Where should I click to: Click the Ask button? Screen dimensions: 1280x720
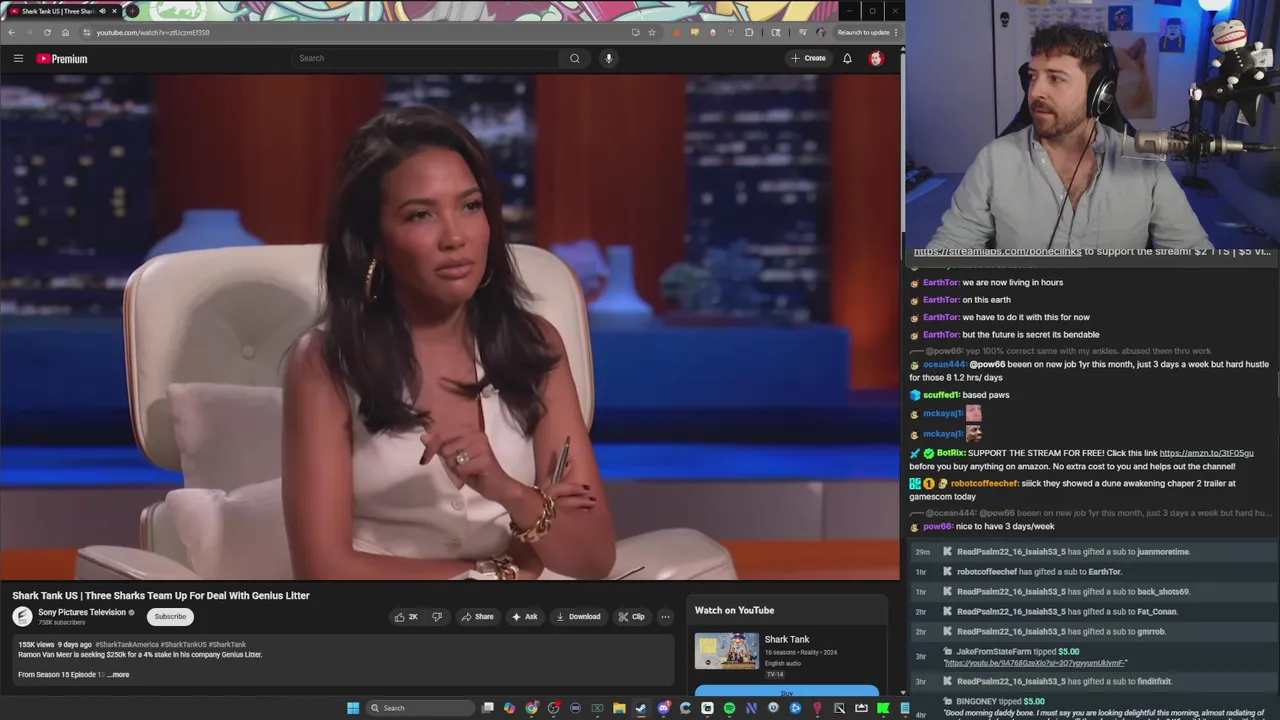tap(525, 617)
